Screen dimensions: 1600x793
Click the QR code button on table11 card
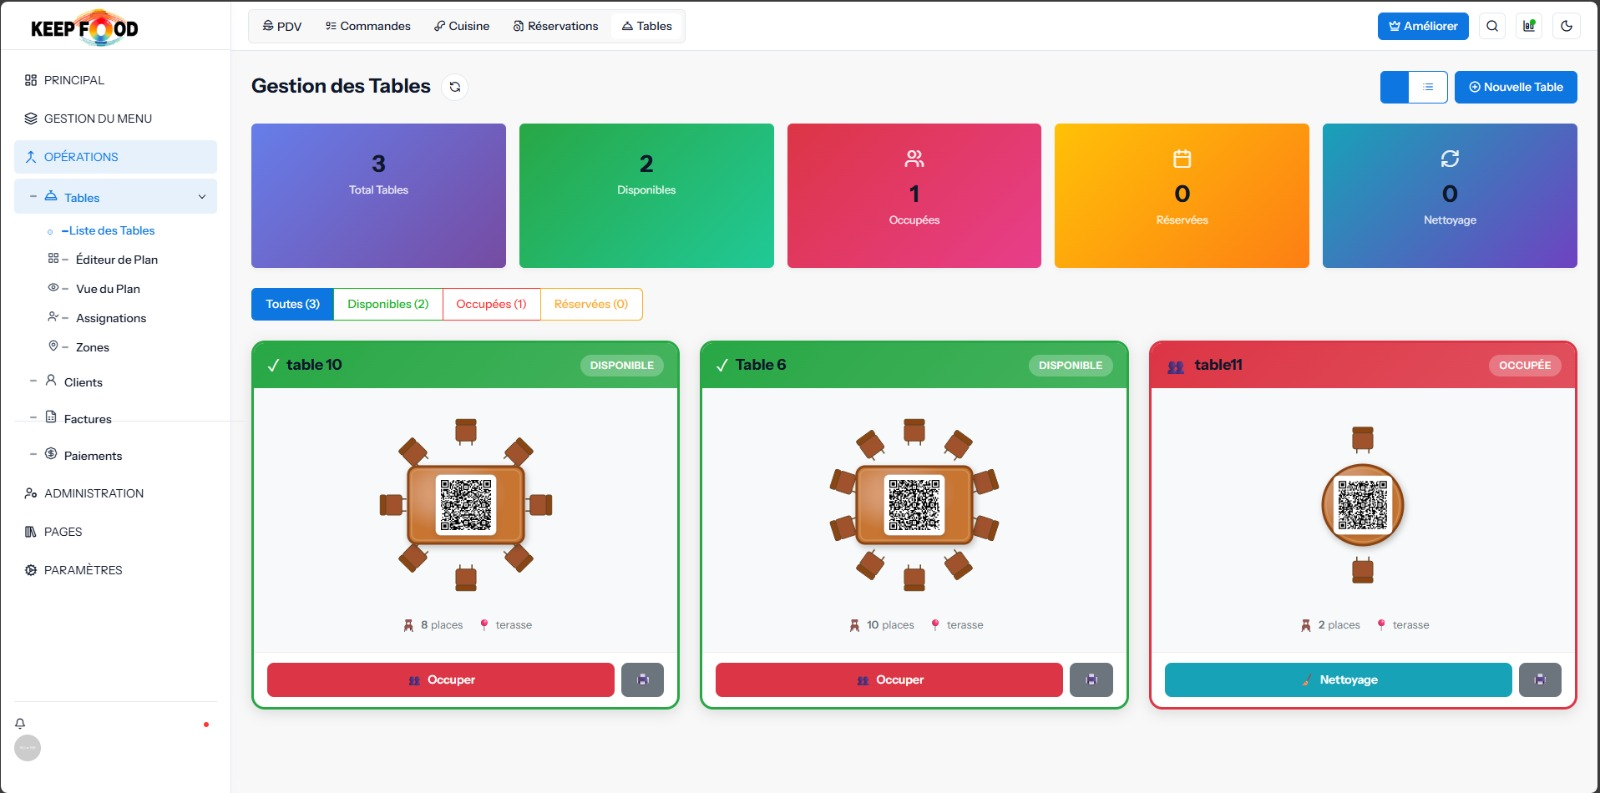tap(1540, 680)
